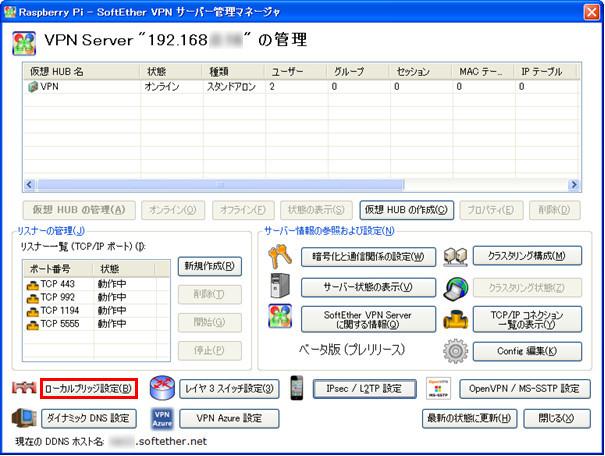Click the phone icon beside IPsec / L2TP
This screenshot has height=456, width=605.
[297, 387]
